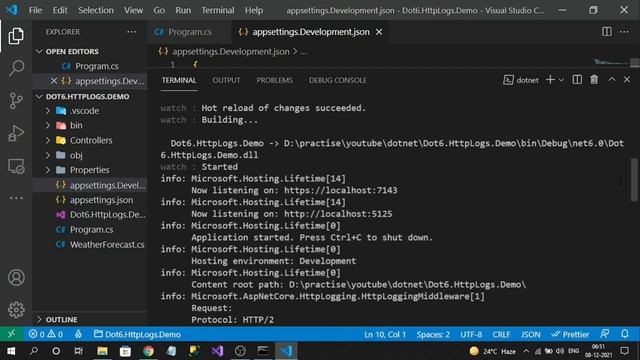Change the JSON language mode
Viewport: 640px width, 360px height.
[x=531, y=334]
